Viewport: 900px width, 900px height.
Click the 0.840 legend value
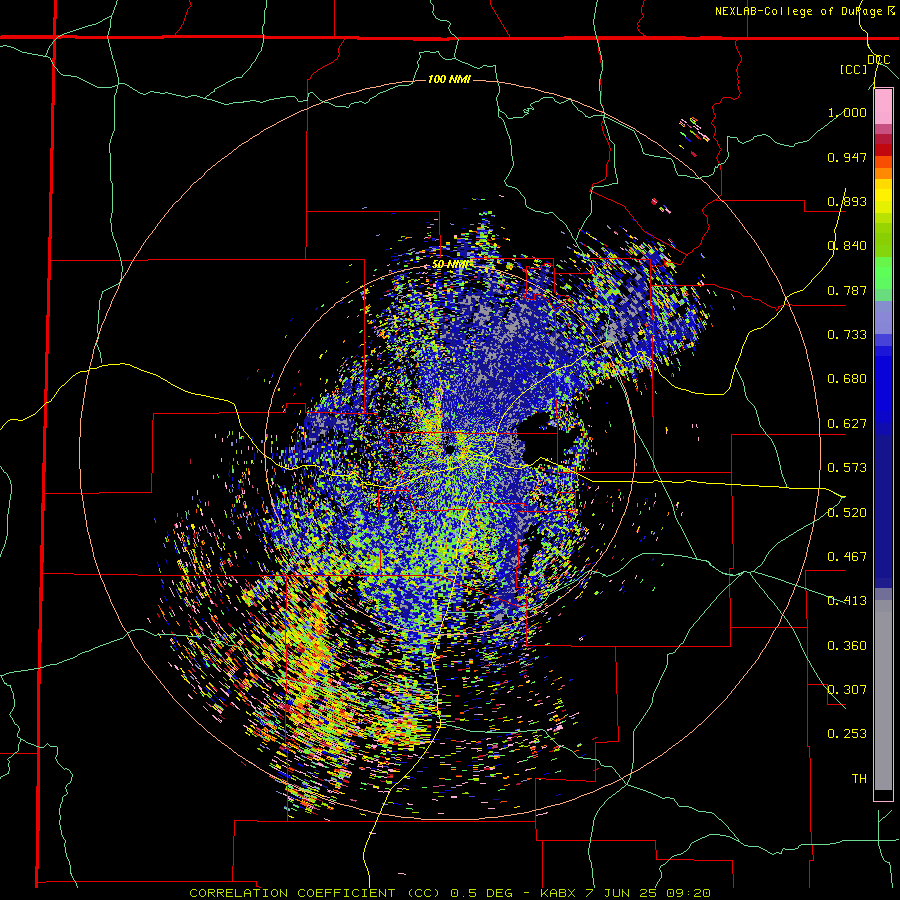coord(847,246)
